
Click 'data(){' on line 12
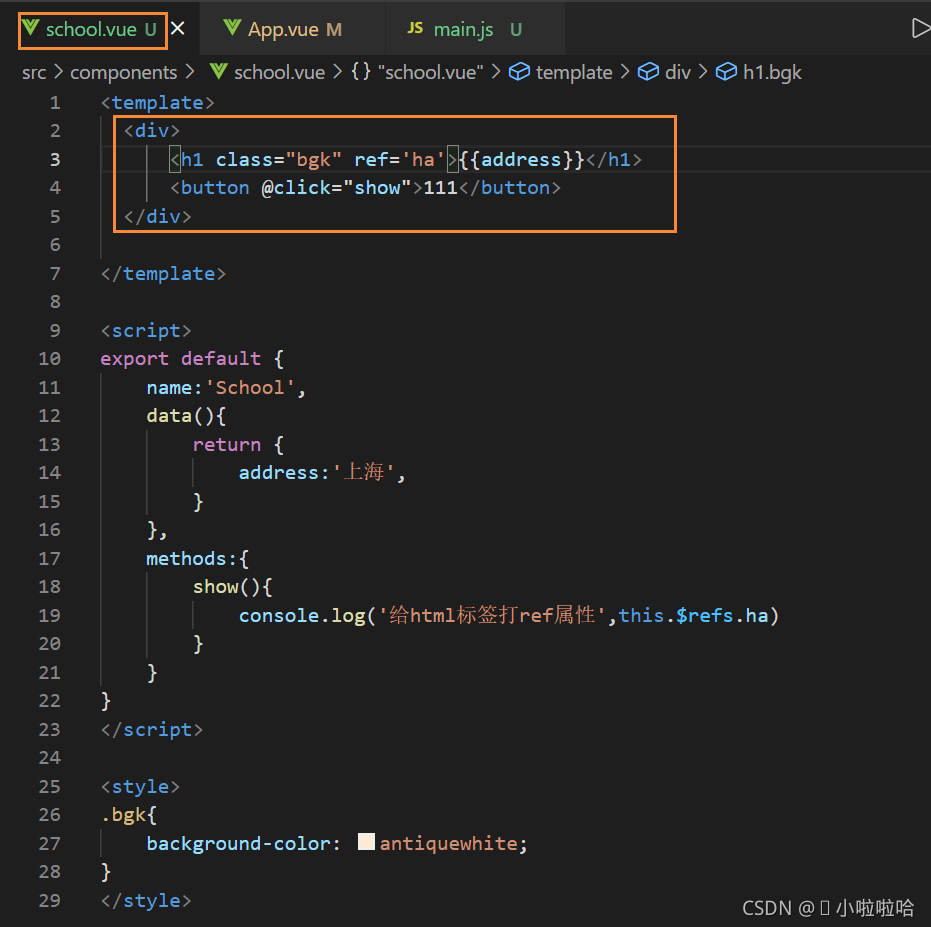(186, 416)
